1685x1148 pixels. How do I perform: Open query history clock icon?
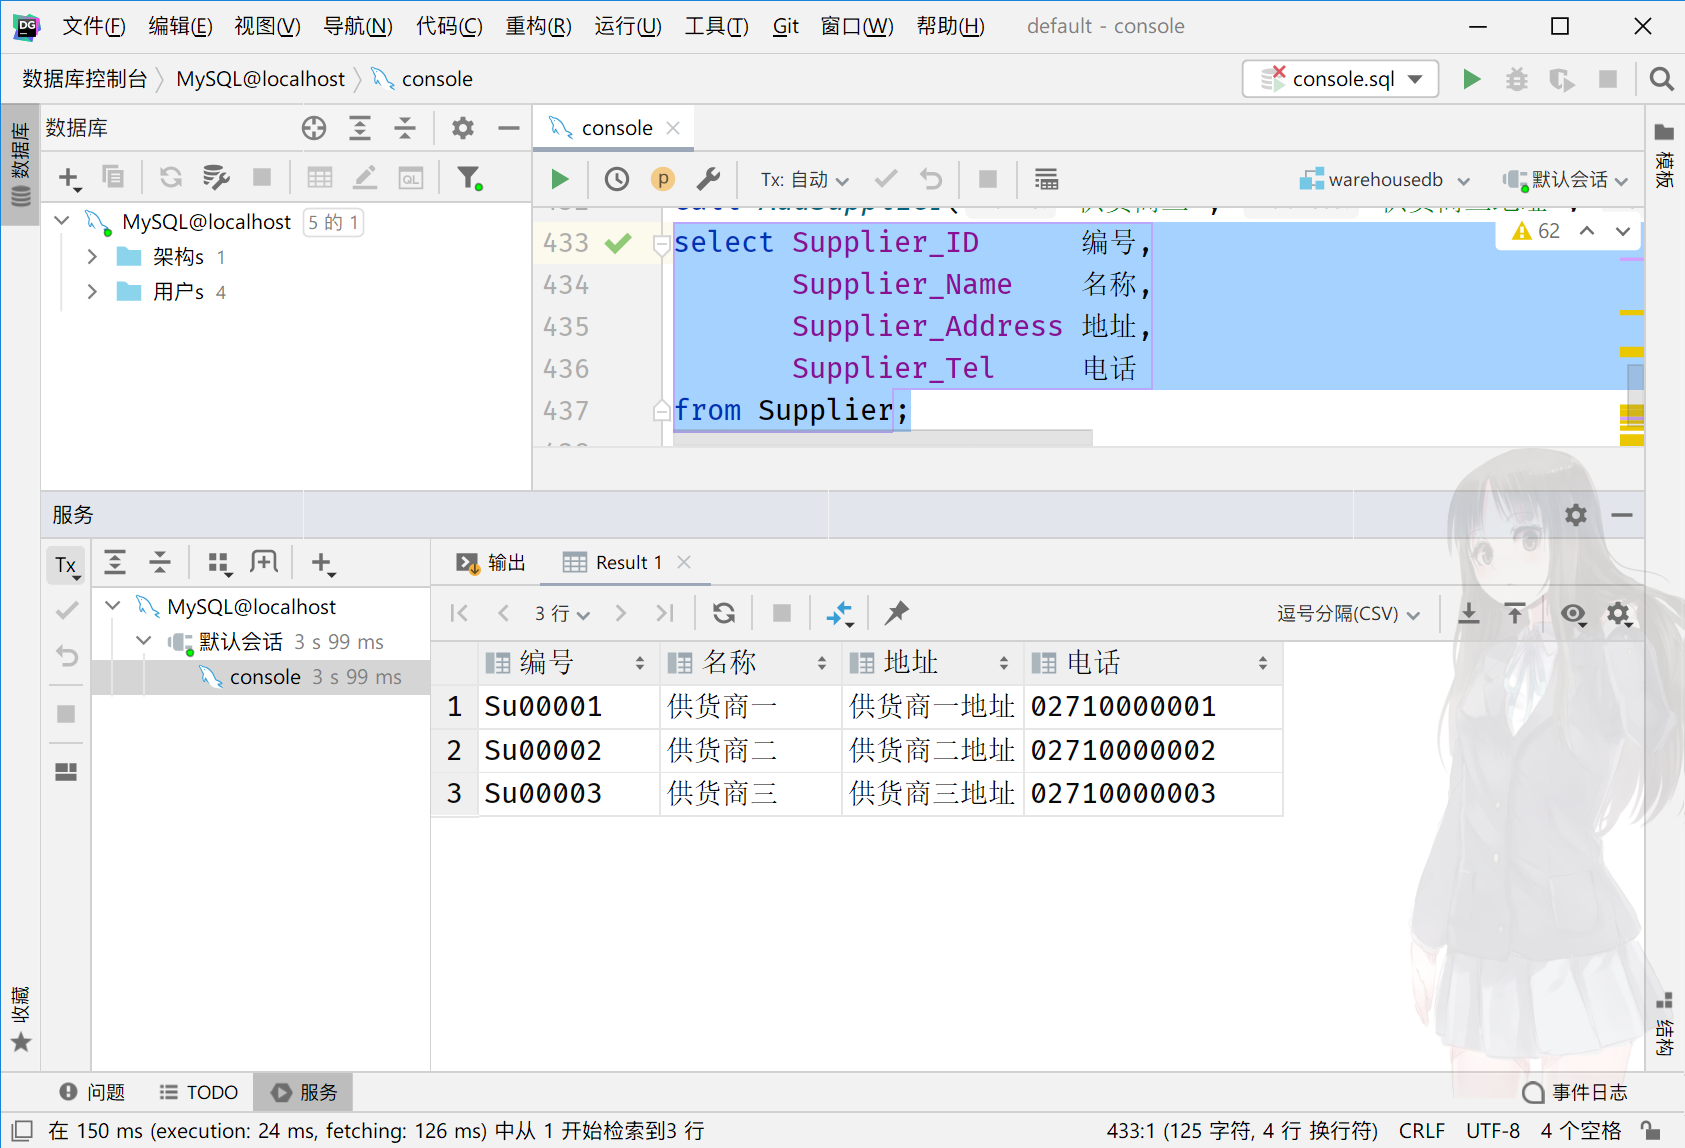[x=617, y=179]
